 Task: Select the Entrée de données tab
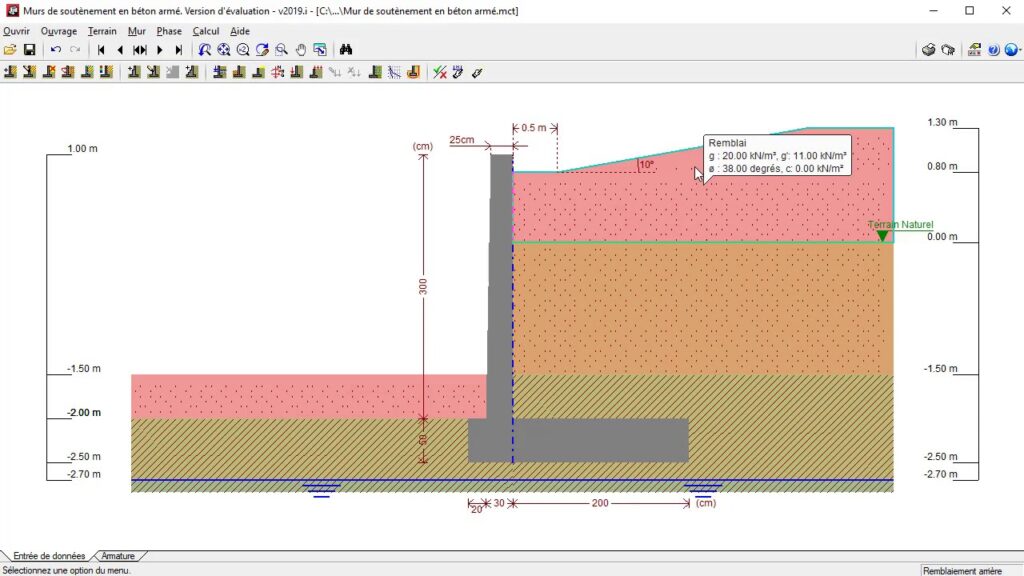[48, 556]
